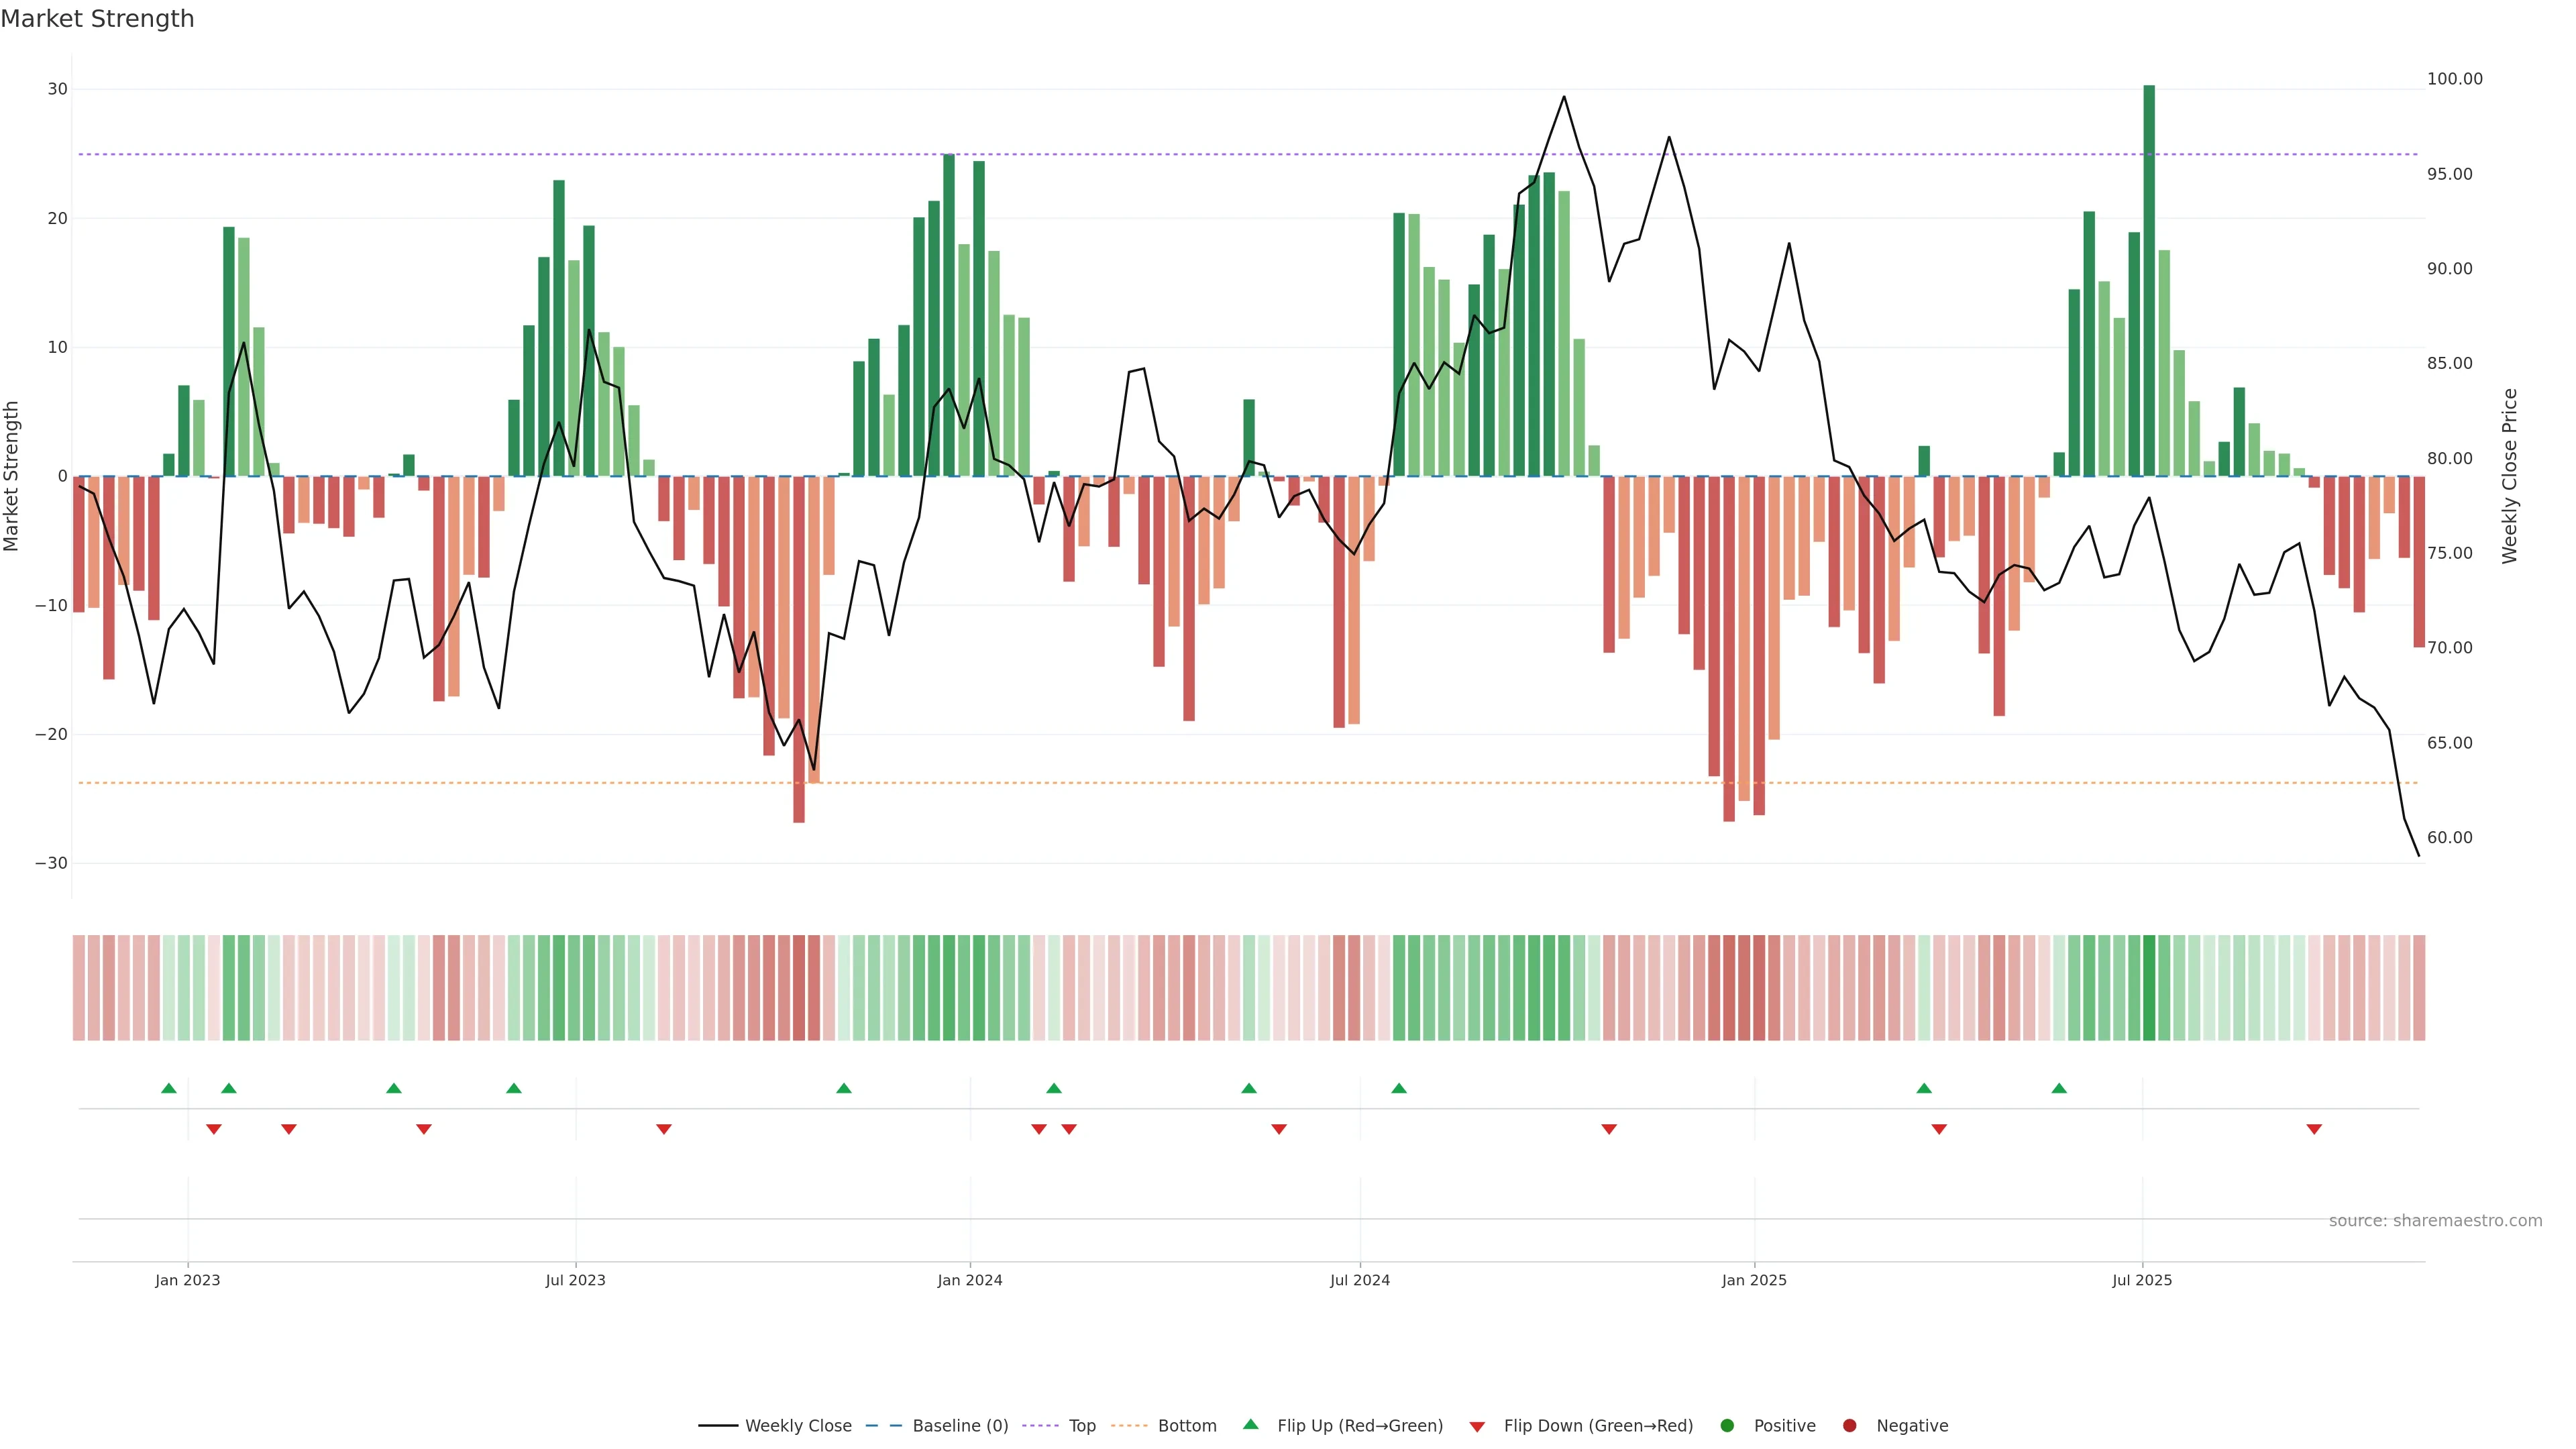Viewport: 2576px width, 1449px height.
Task: Click the Flip Down red triangle legend icon
Action: [1477, 1426]
